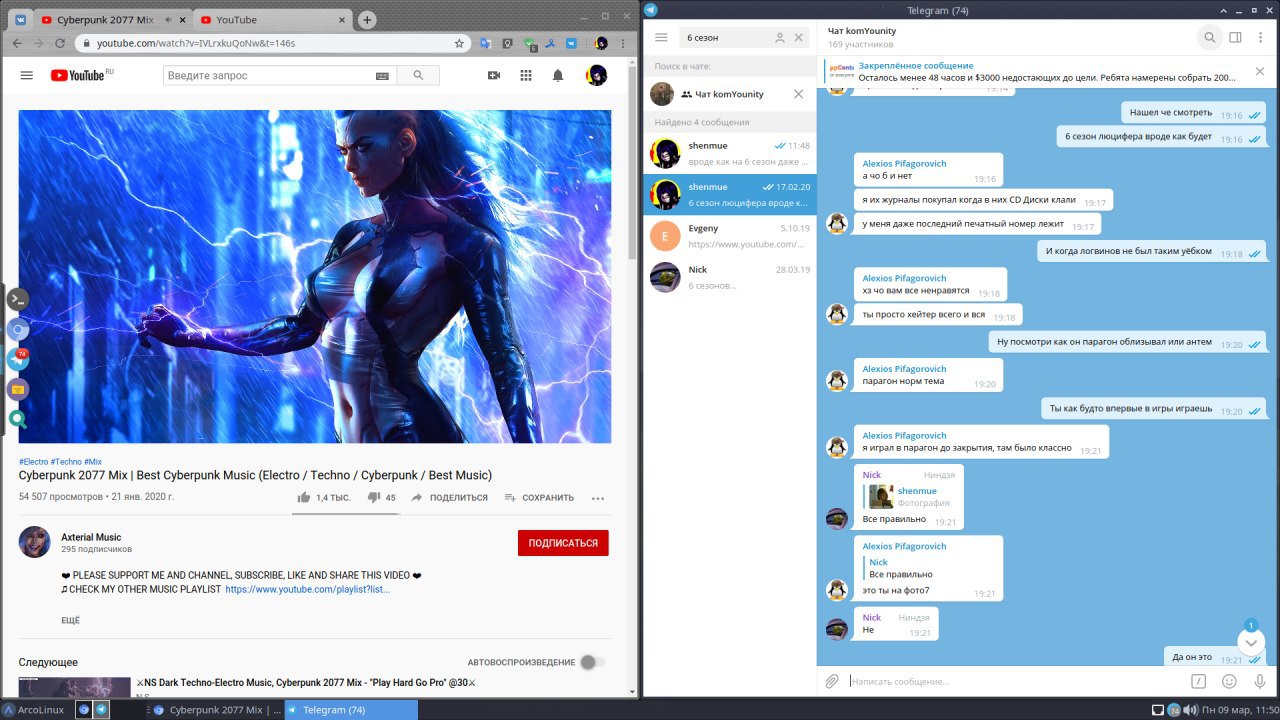Click ПОДЕЛИТЬСЯ share button

[450, 497]
